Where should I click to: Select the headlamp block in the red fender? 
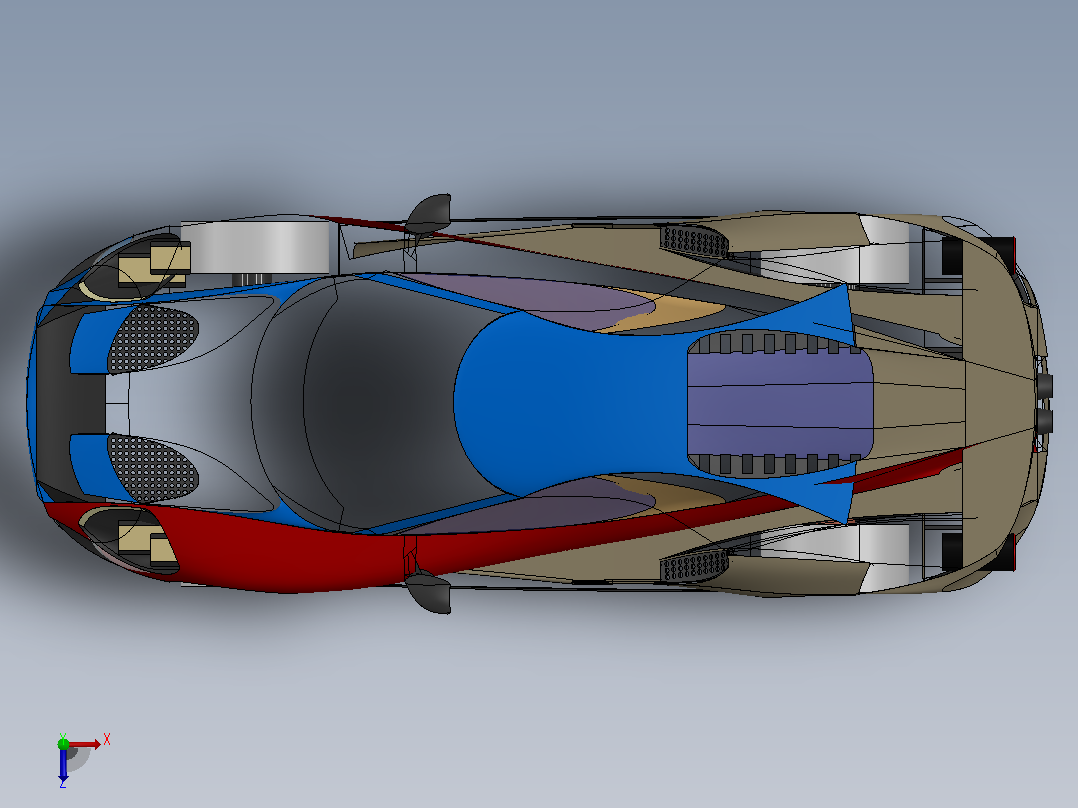click(x=146, y=540)
